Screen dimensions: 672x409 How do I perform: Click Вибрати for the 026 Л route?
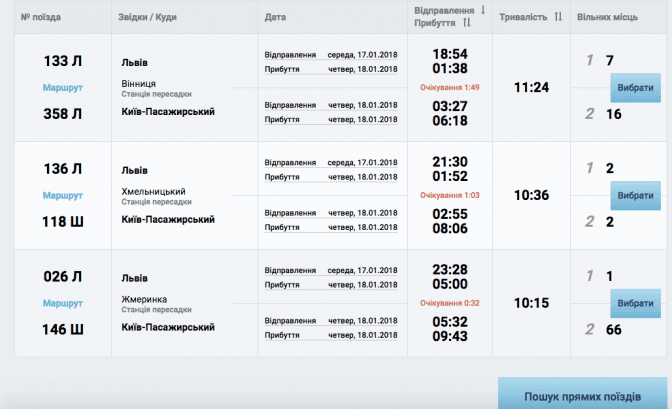(x=635, y=303)
